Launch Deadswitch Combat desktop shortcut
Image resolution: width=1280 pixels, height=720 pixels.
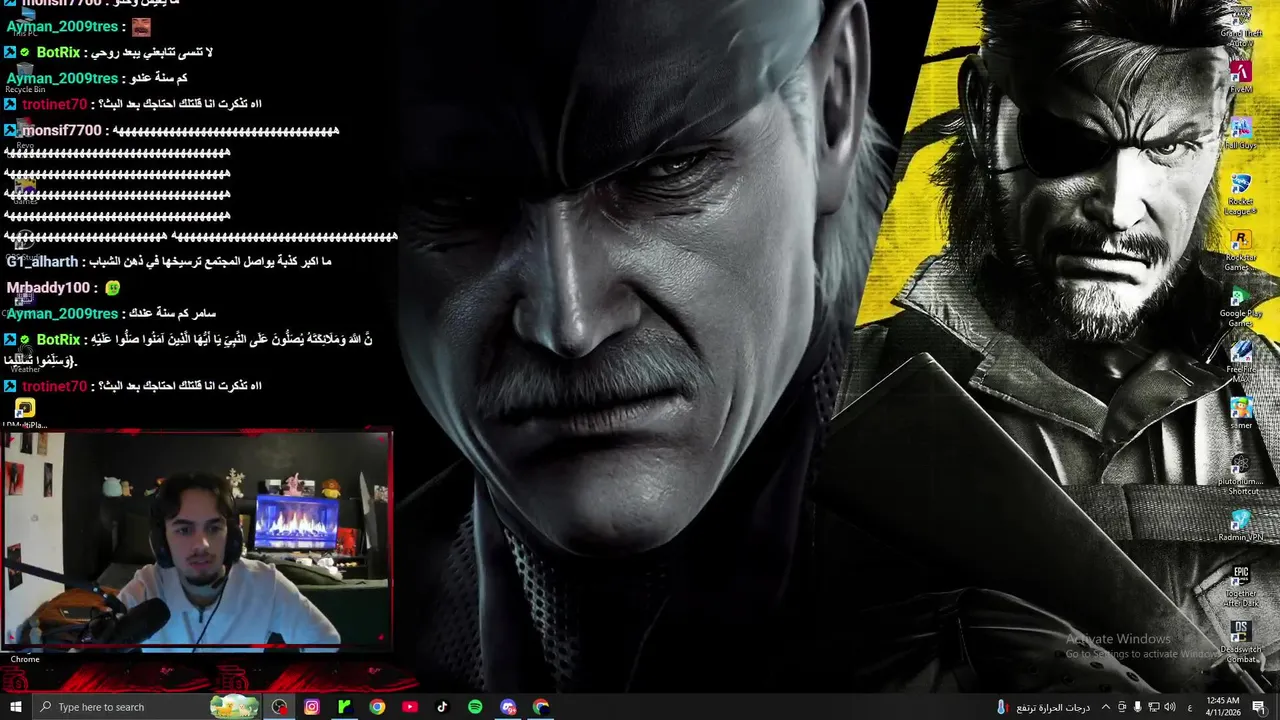pyautogui.click(x=1241, y=642)
